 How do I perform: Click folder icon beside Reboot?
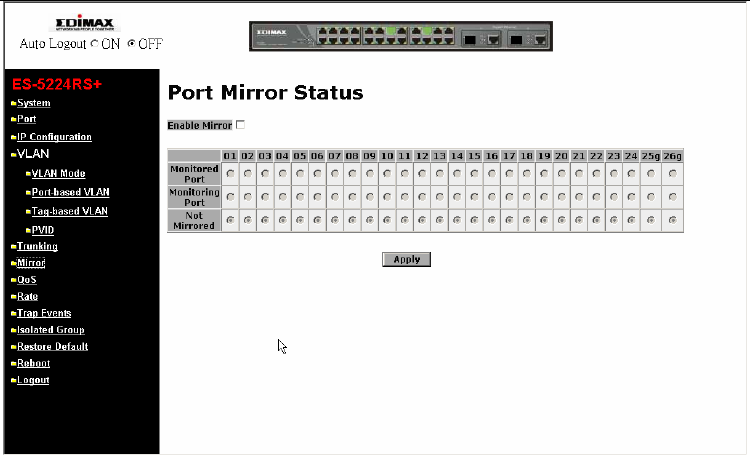click(13, 364)
